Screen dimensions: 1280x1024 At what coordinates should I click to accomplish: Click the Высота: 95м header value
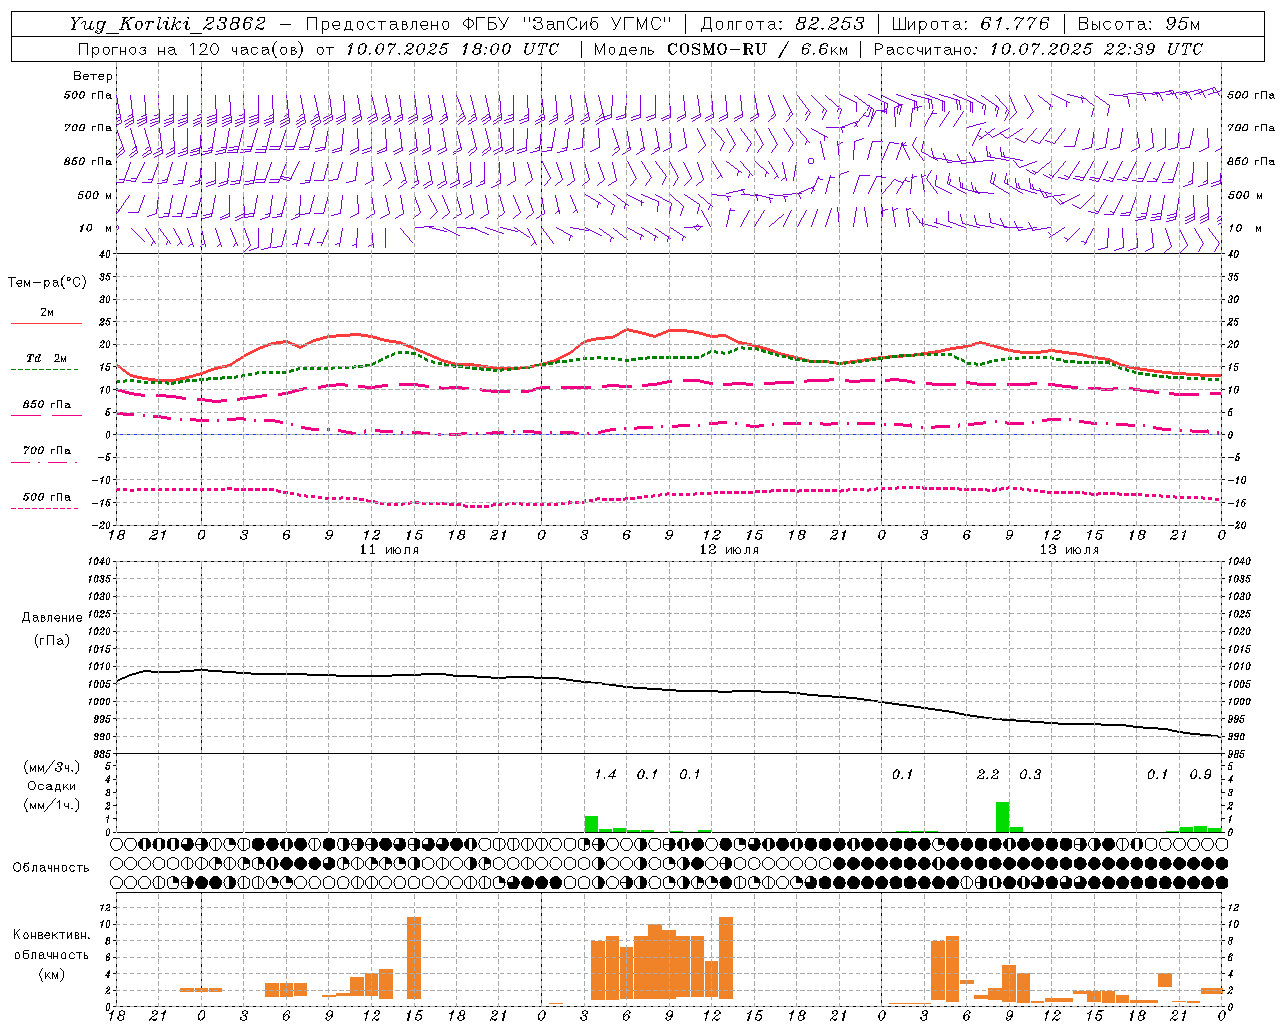point(1138,24)
